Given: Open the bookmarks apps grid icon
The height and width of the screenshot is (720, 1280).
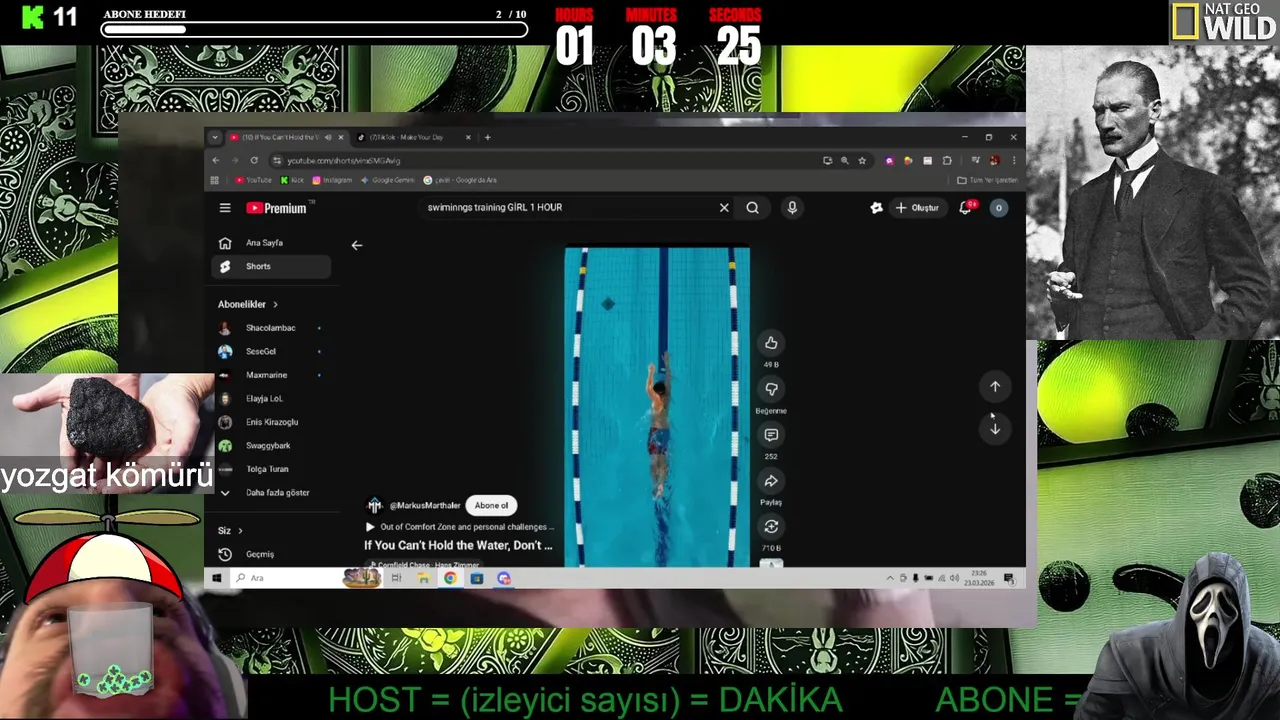Looking at the screenshot, I should pyautogui.click(x=214, y=180).
